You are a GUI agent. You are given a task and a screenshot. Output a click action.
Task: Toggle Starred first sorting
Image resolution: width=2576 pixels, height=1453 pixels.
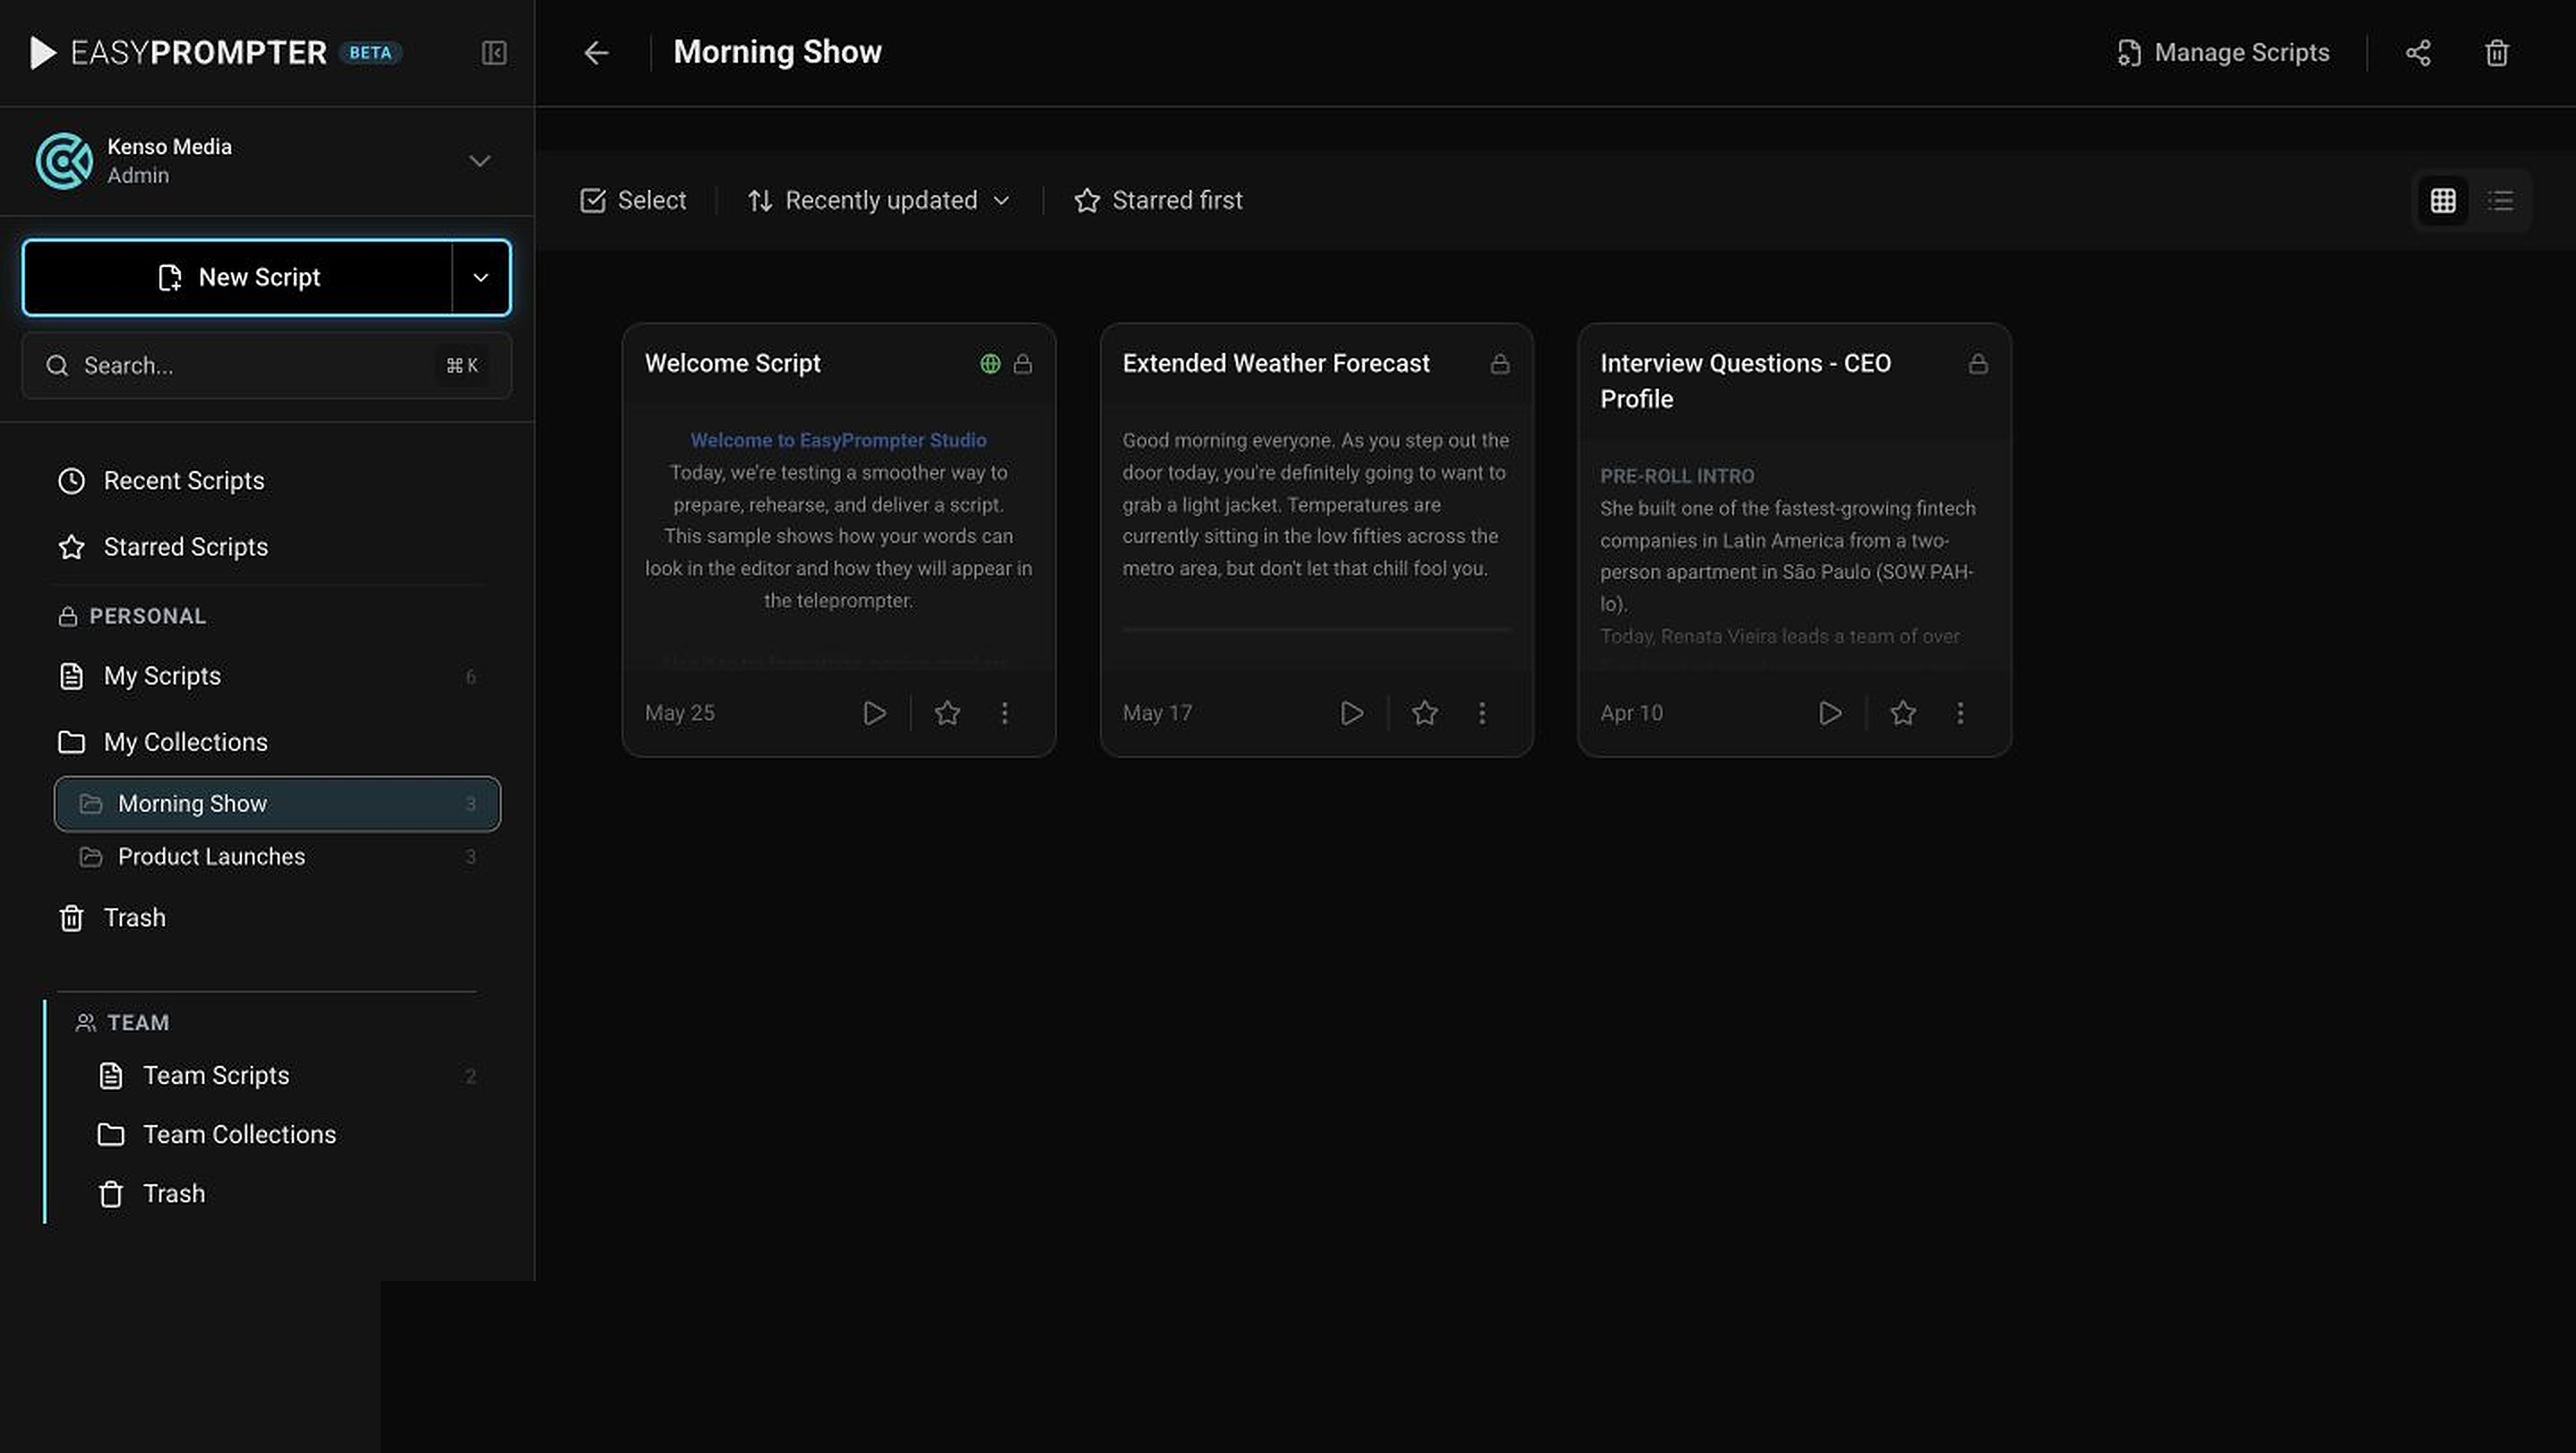pyautogui.click(x=1158, y=201)
